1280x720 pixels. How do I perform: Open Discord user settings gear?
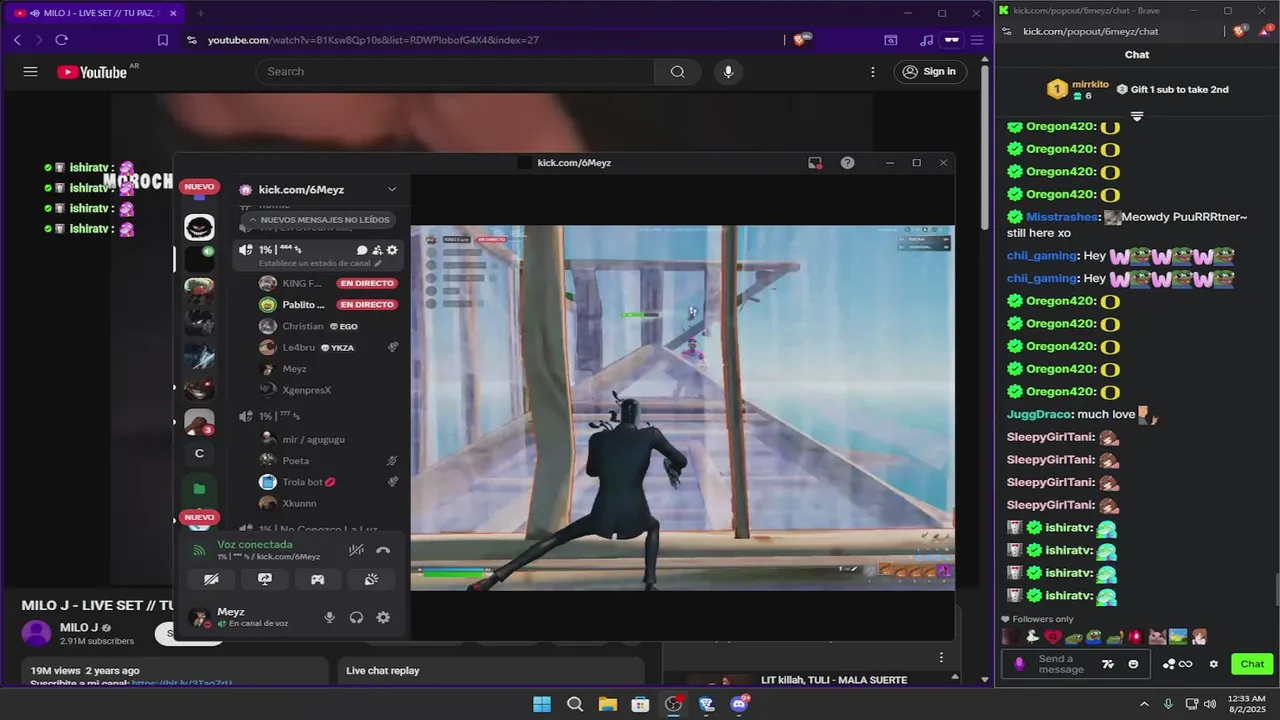(x=383, y=618)
